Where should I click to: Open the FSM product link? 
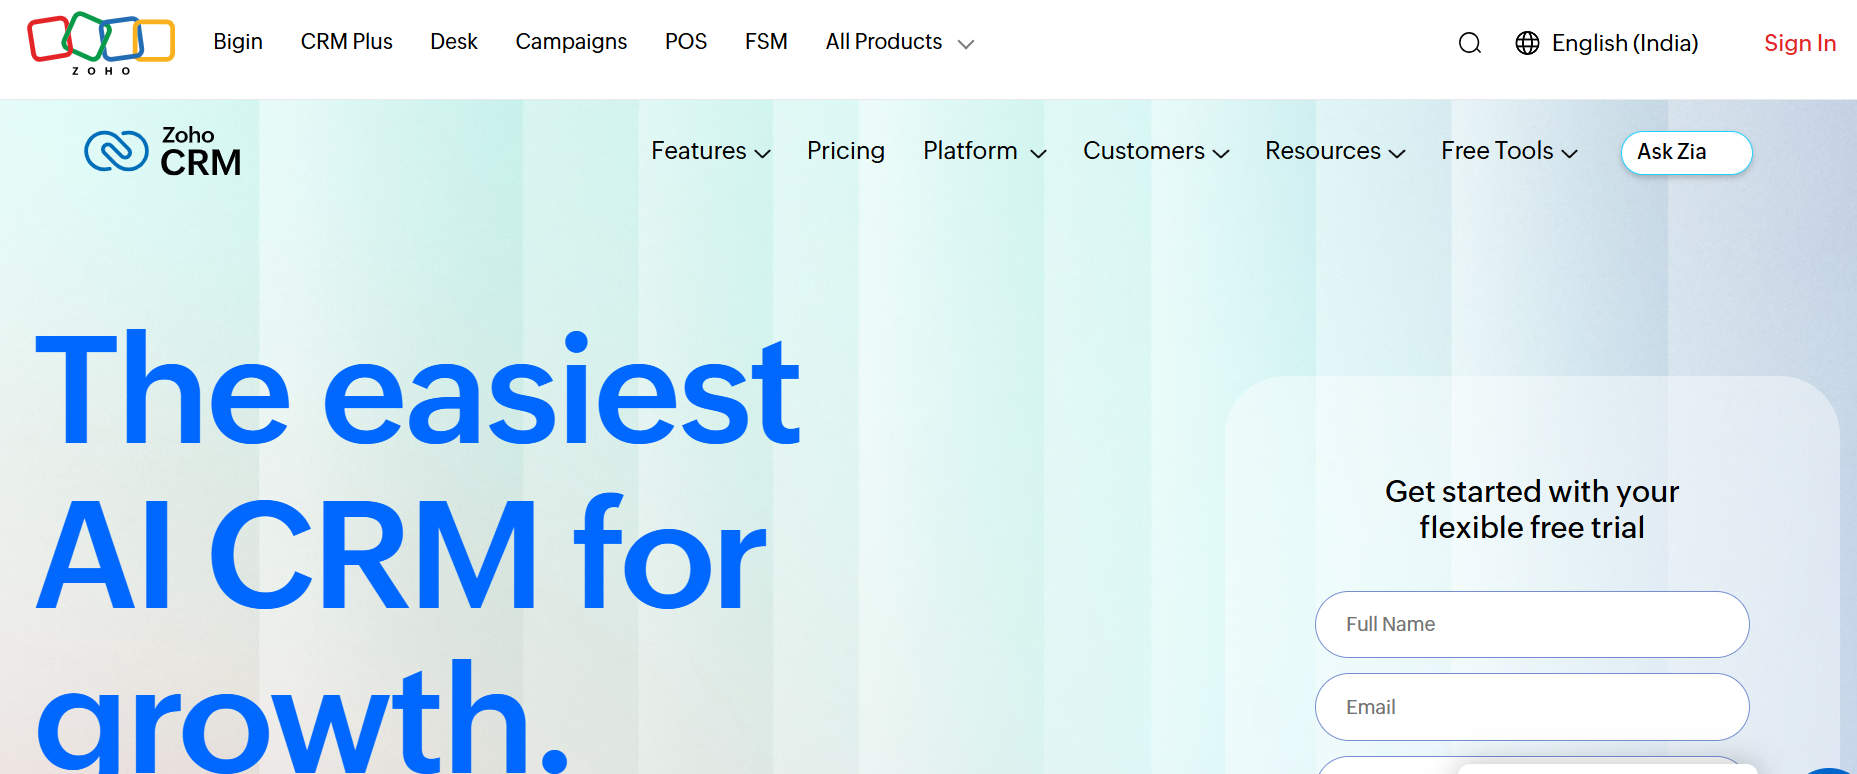point(766,42)
